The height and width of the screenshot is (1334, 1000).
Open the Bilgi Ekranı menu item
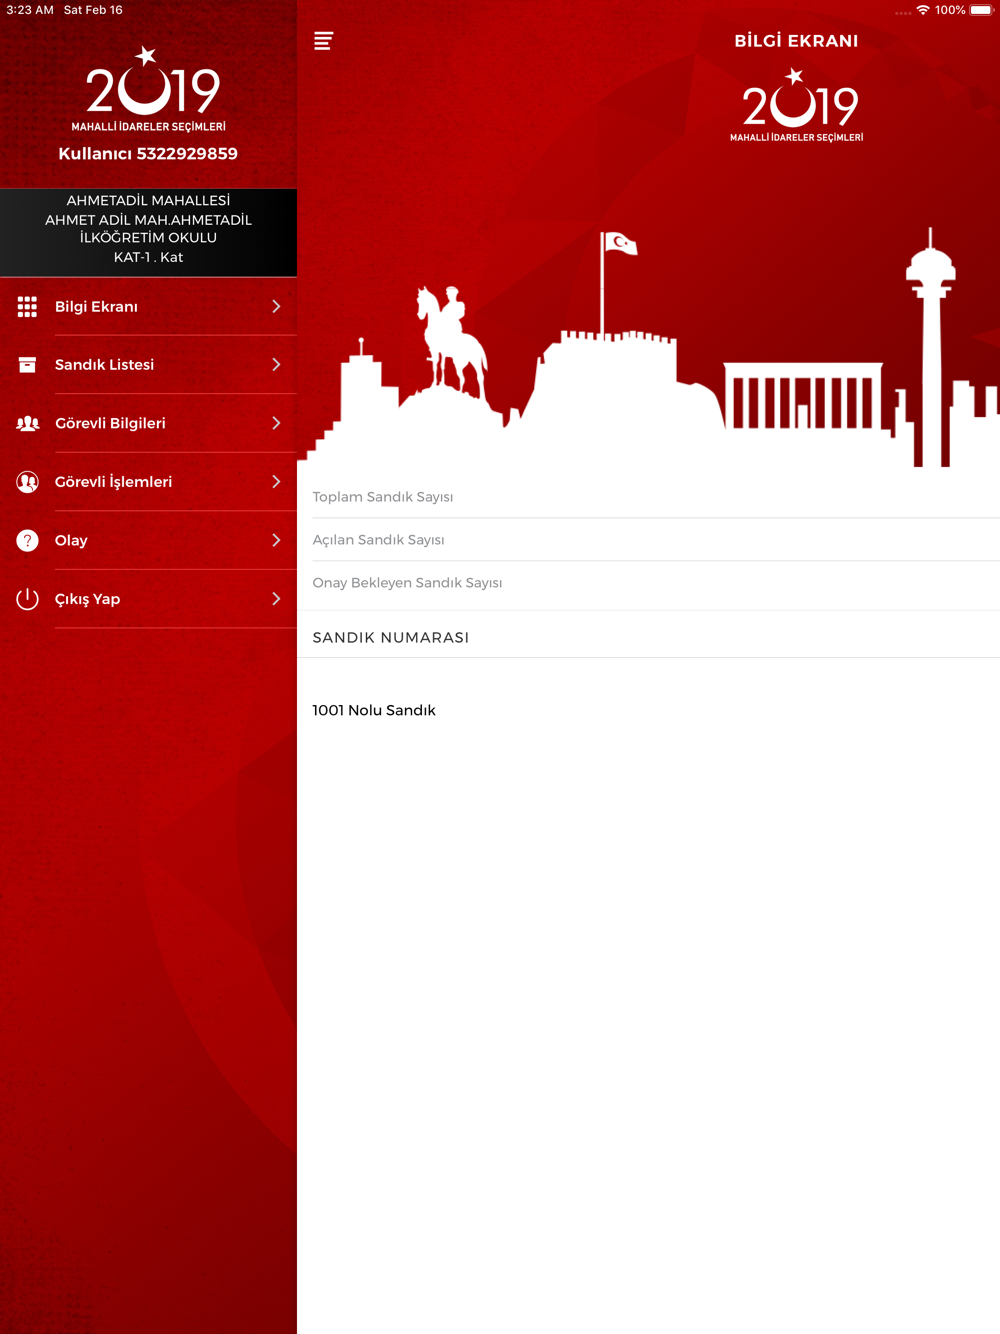pyautogui.click(x=148, y=307)
